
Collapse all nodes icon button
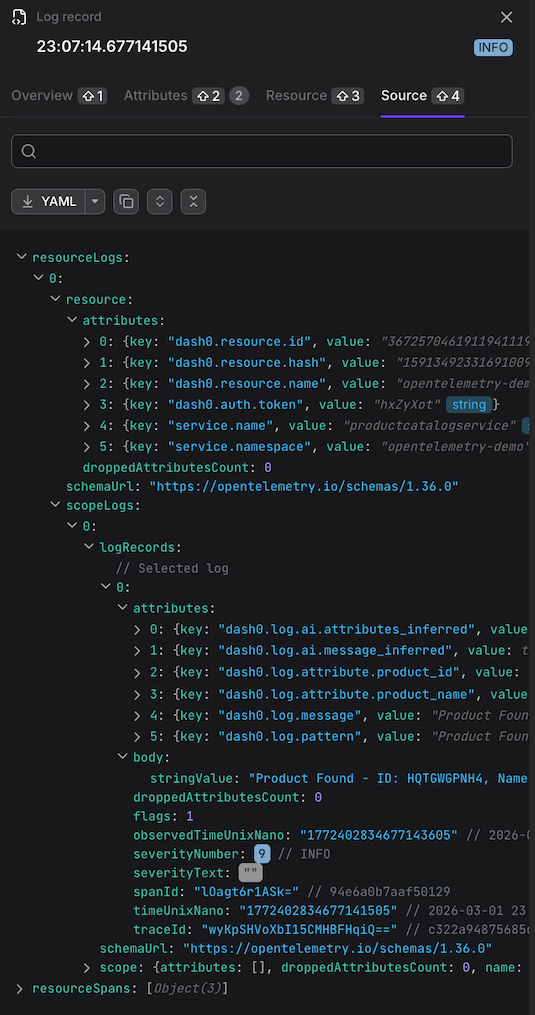pos(193,201)
